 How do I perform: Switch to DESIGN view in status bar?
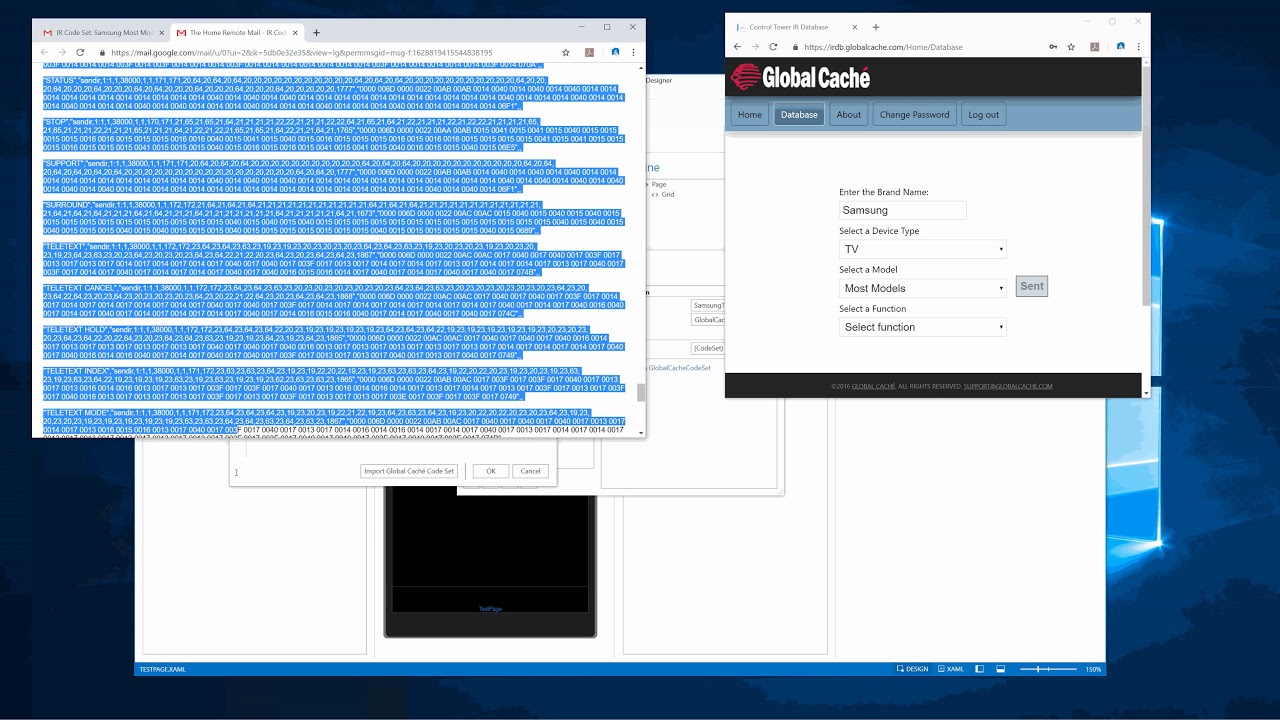(x=912, y=669)
